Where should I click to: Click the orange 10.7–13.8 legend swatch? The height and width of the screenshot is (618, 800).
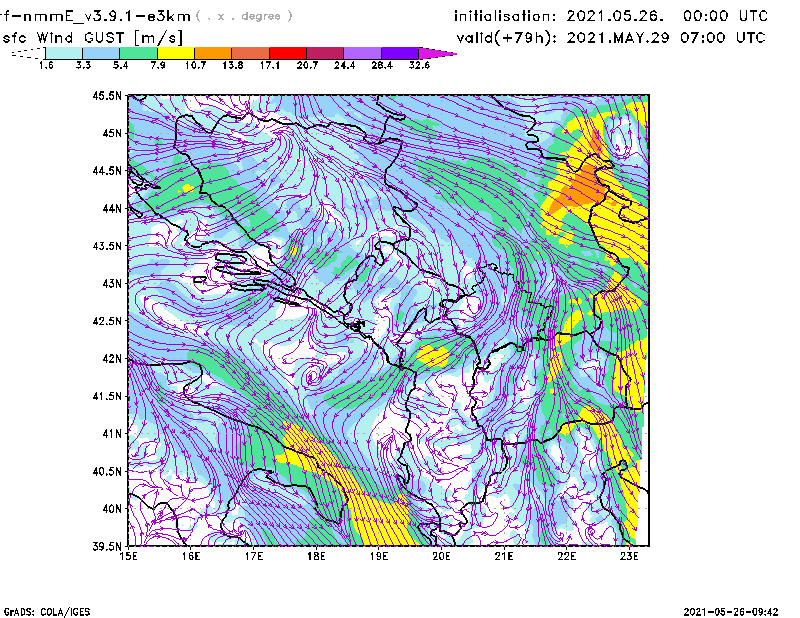(213, 53)
